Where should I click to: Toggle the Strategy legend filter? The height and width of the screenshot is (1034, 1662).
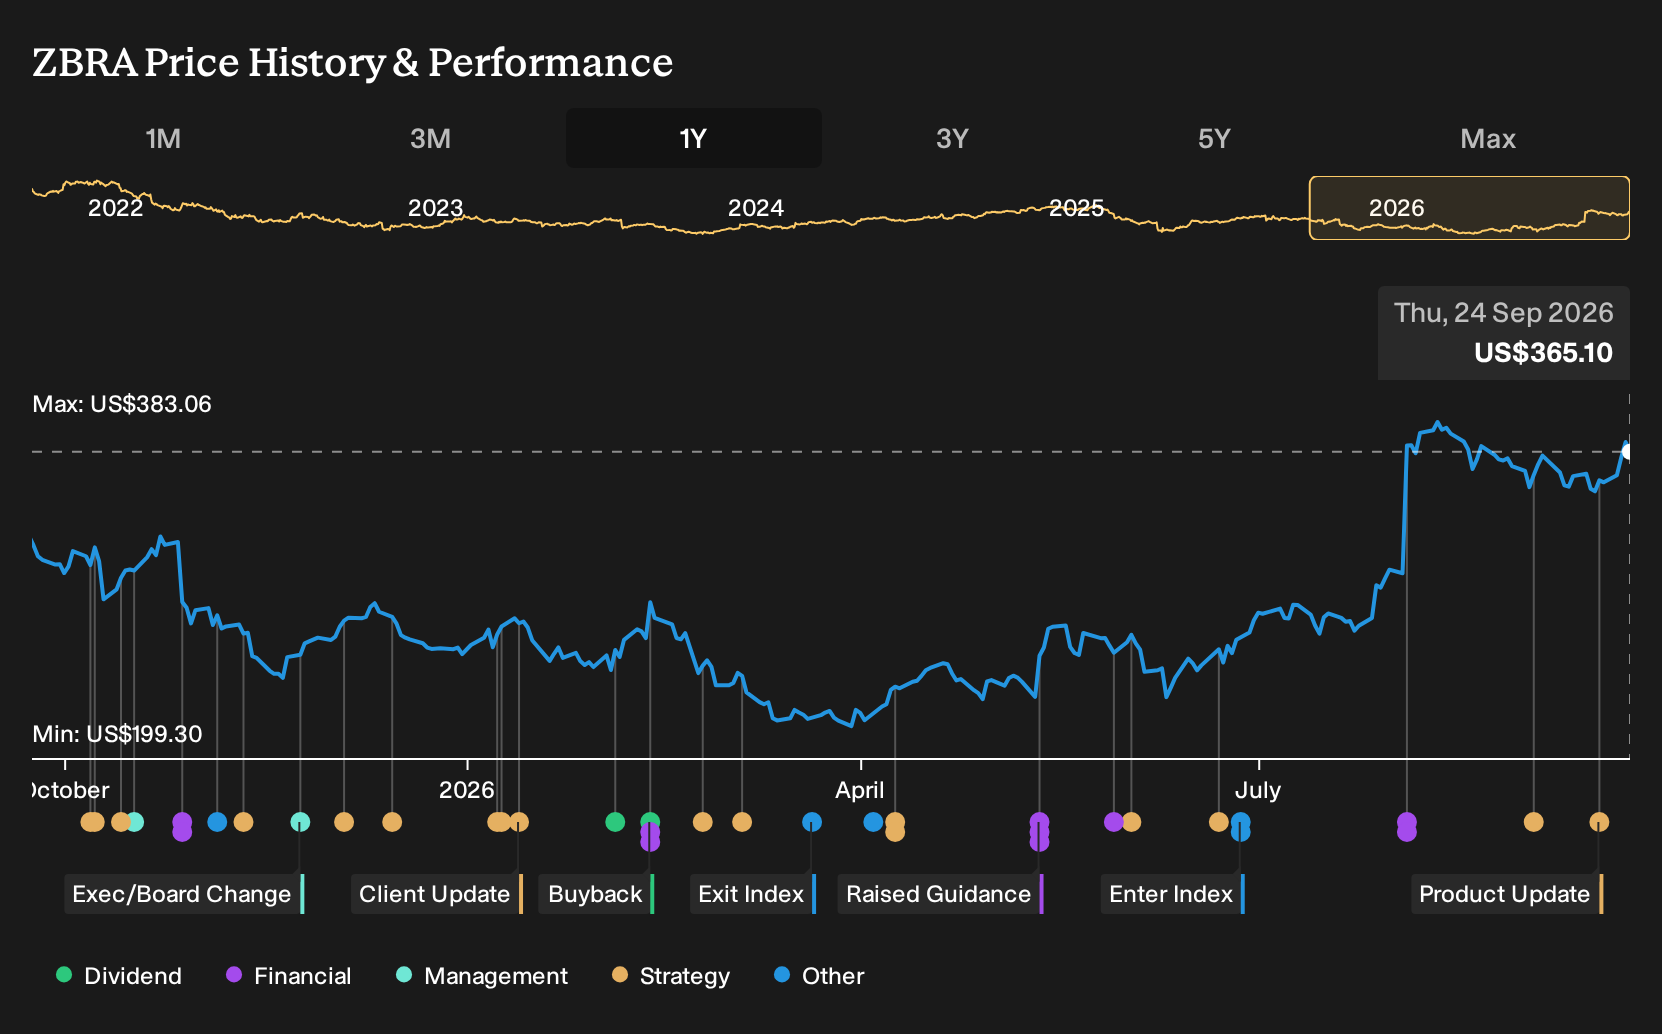(x=671, y=976)
